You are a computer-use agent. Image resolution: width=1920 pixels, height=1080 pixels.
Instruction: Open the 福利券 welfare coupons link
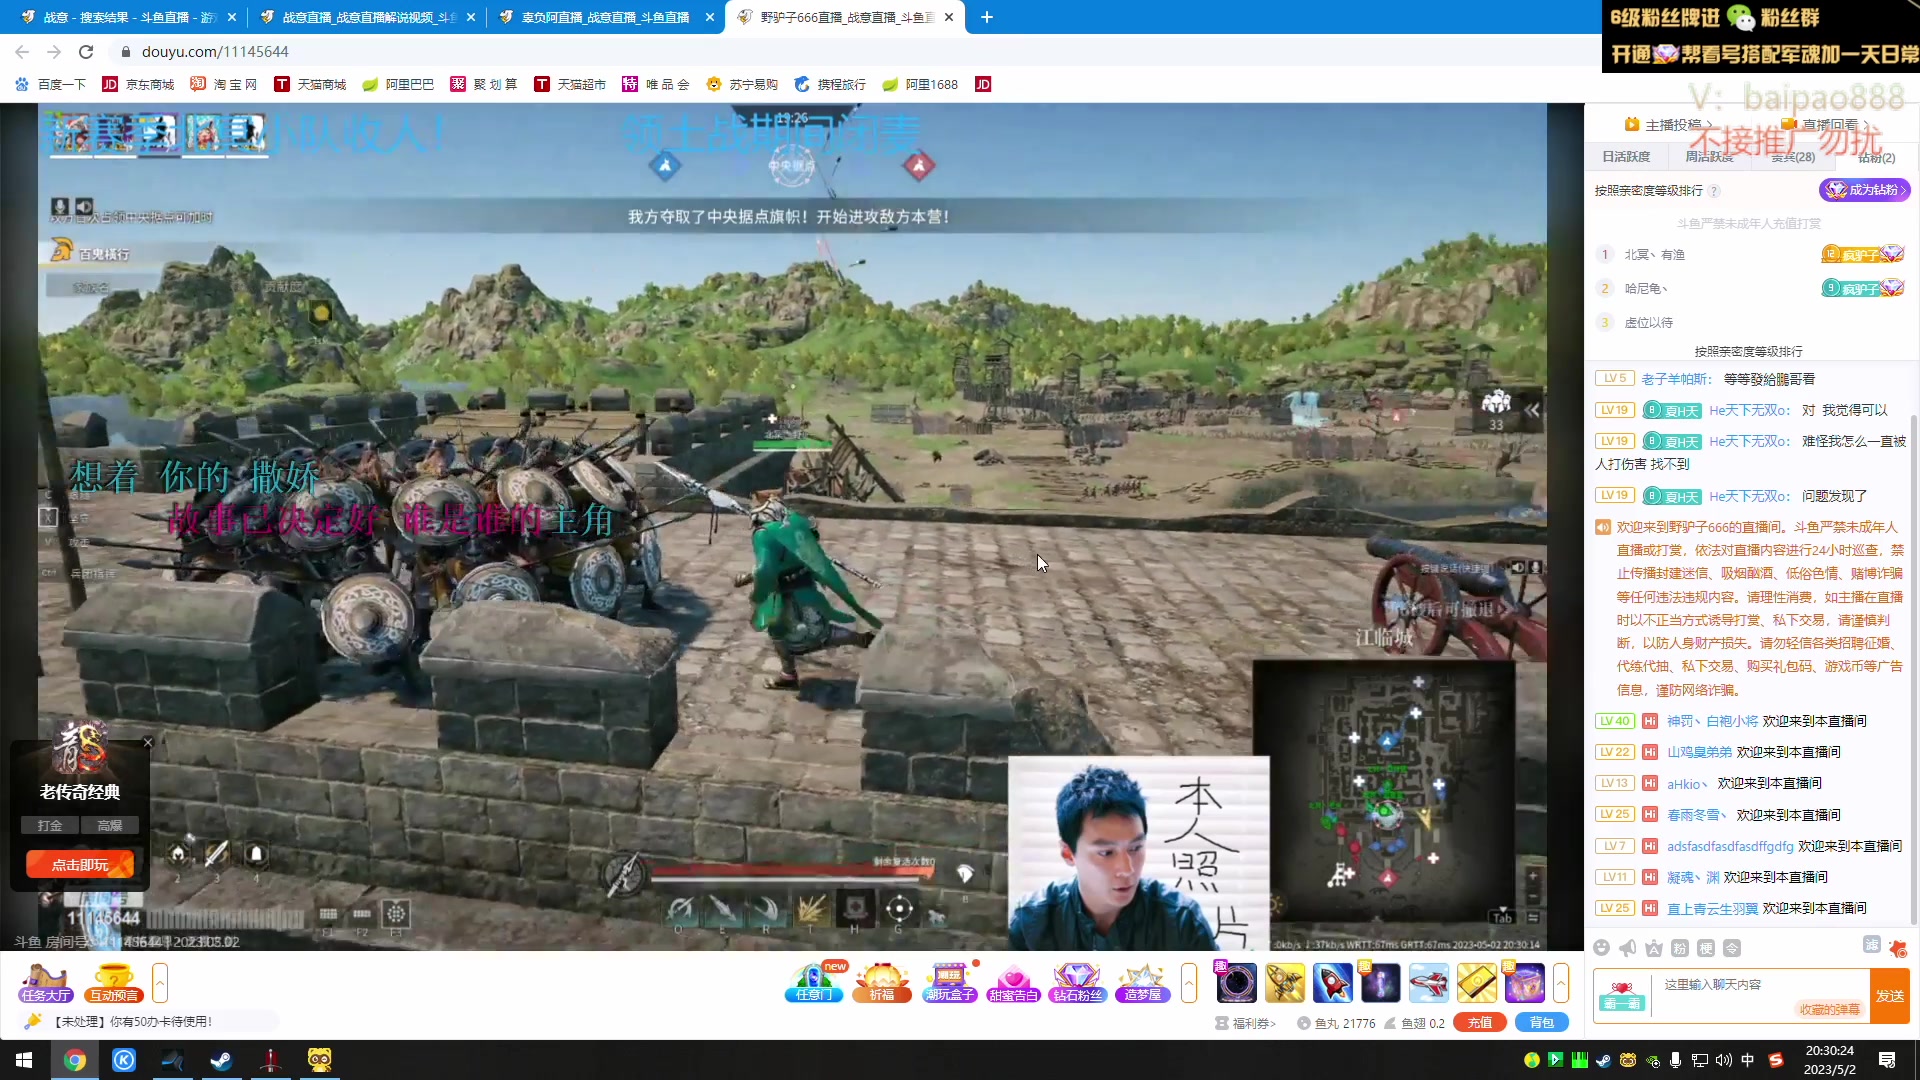(x=1246, y=1023)
